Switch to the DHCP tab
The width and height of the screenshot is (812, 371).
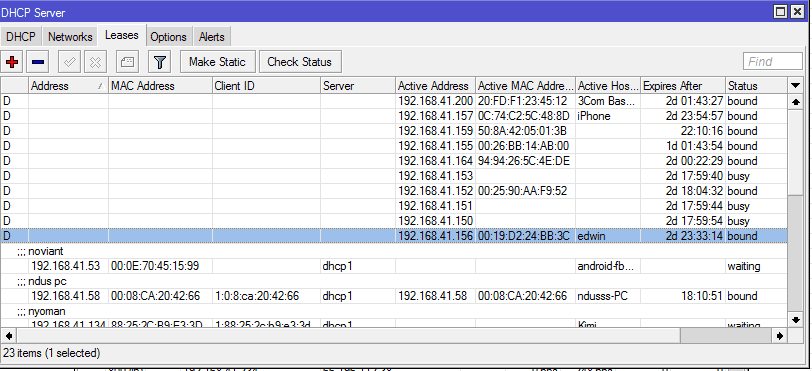[21, 37]
